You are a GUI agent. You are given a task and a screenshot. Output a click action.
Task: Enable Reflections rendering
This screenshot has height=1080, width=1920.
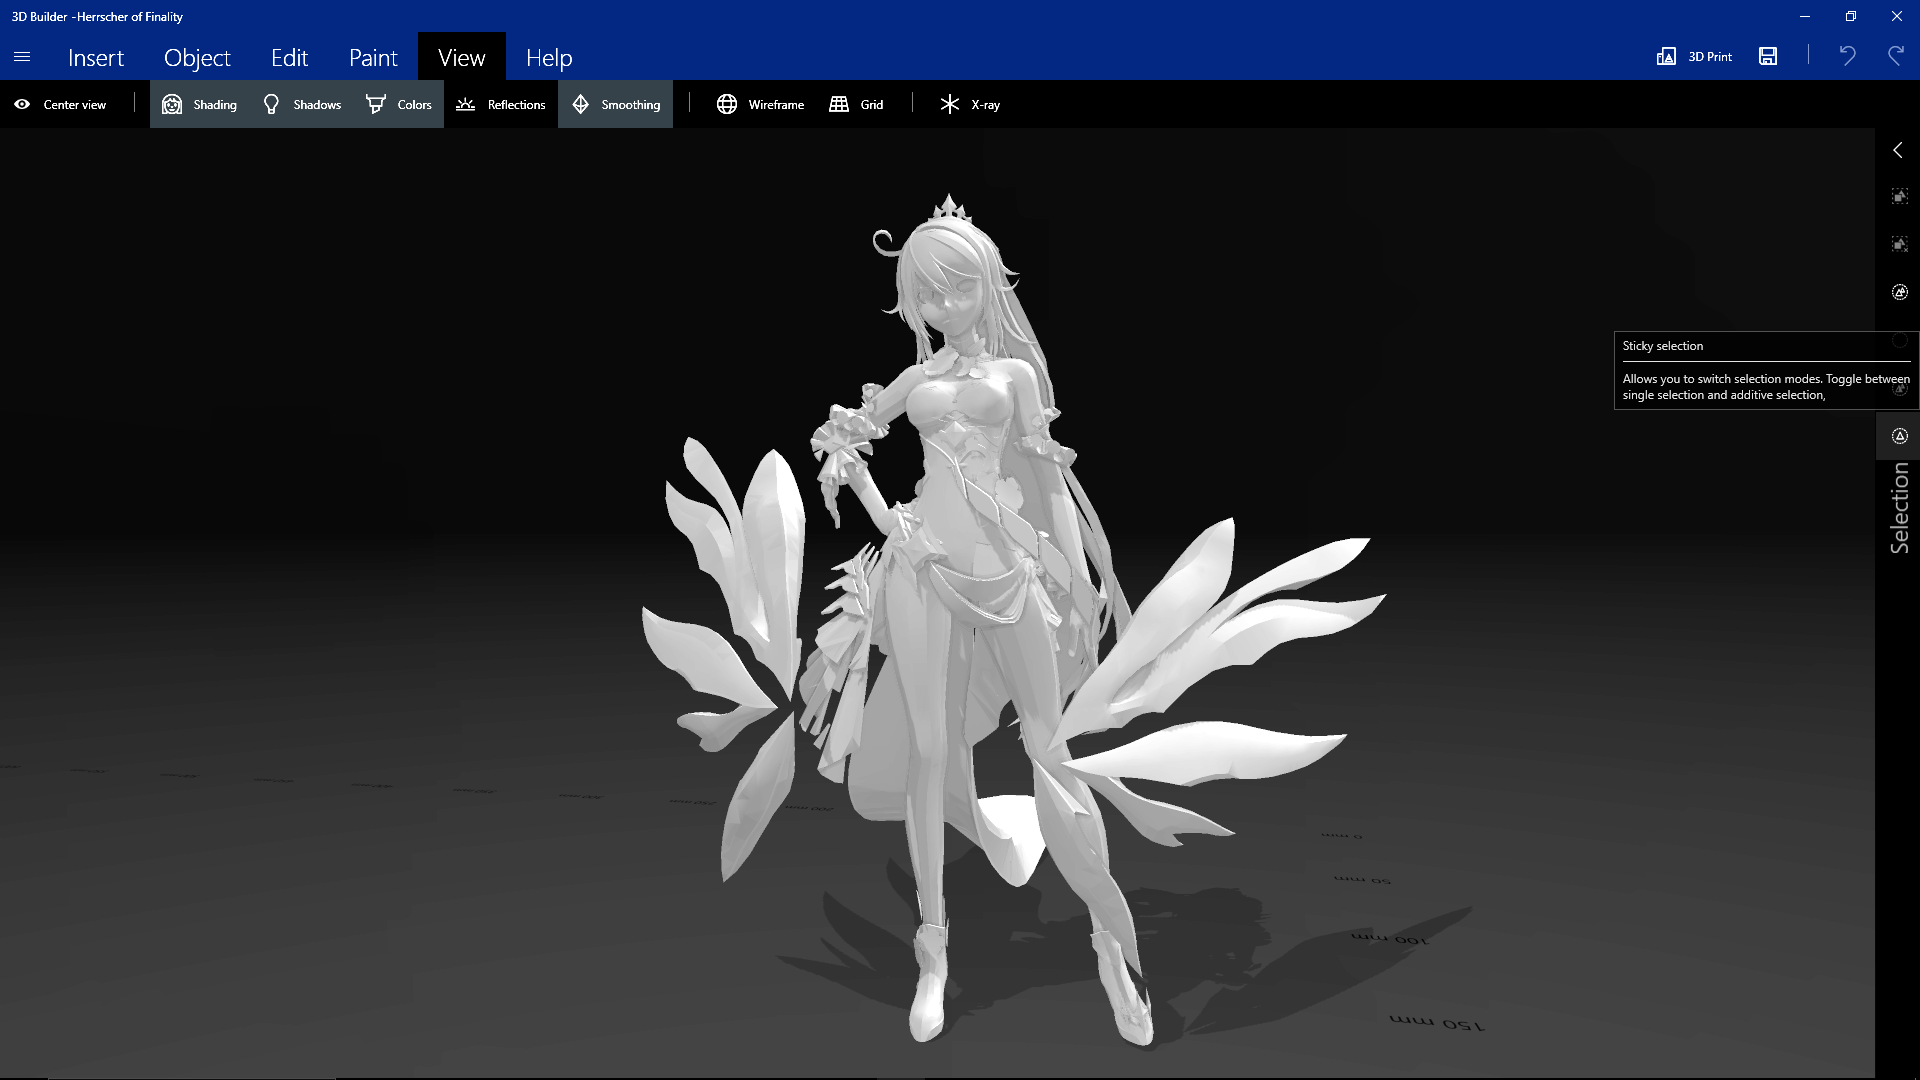(466, 104)
